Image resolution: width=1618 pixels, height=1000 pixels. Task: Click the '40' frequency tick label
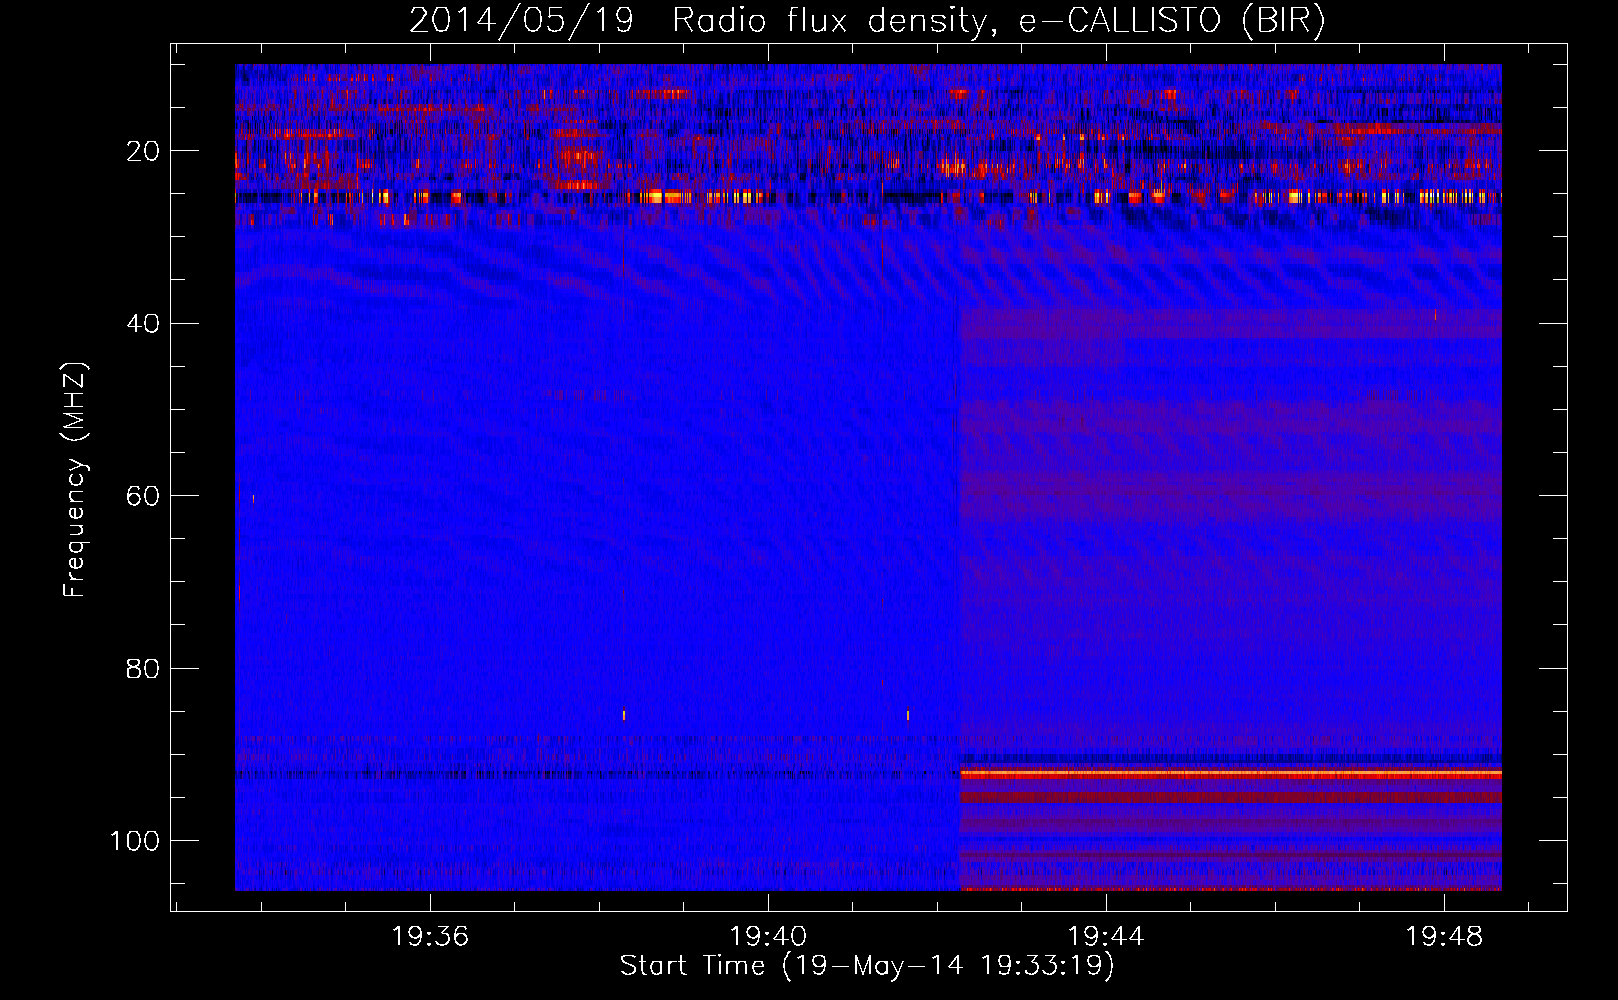(143, 323)
